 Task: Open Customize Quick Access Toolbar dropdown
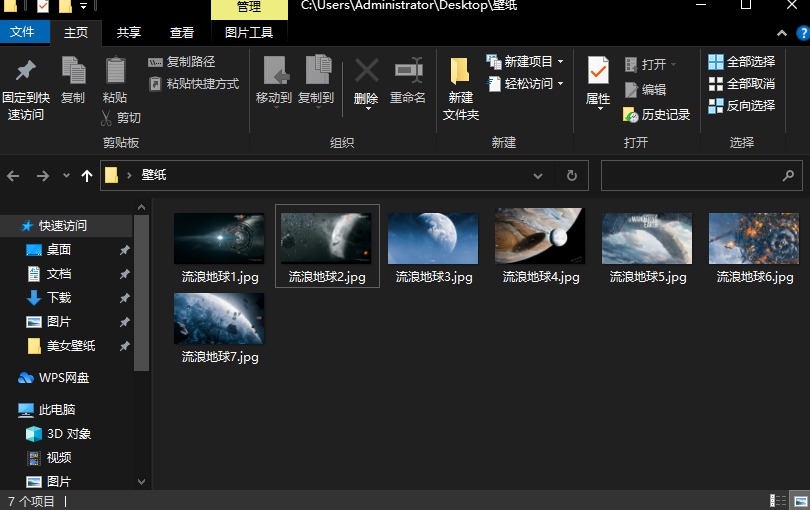tap(83, 6)
